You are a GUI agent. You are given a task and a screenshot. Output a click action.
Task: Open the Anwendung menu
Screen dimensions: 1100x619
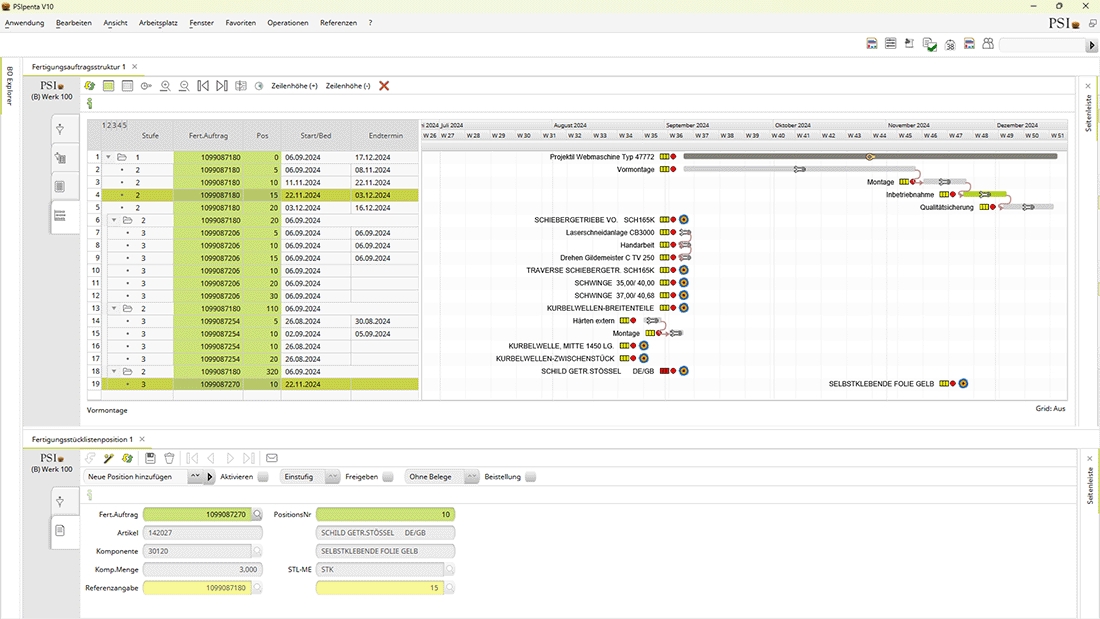(25, 22)
